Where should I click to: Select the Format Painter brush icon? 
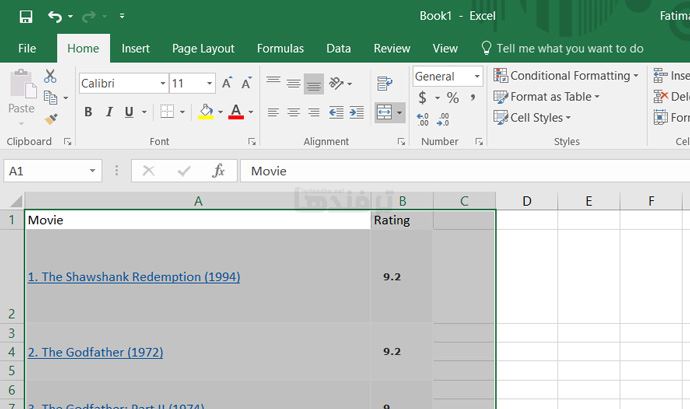pos(51,119)
